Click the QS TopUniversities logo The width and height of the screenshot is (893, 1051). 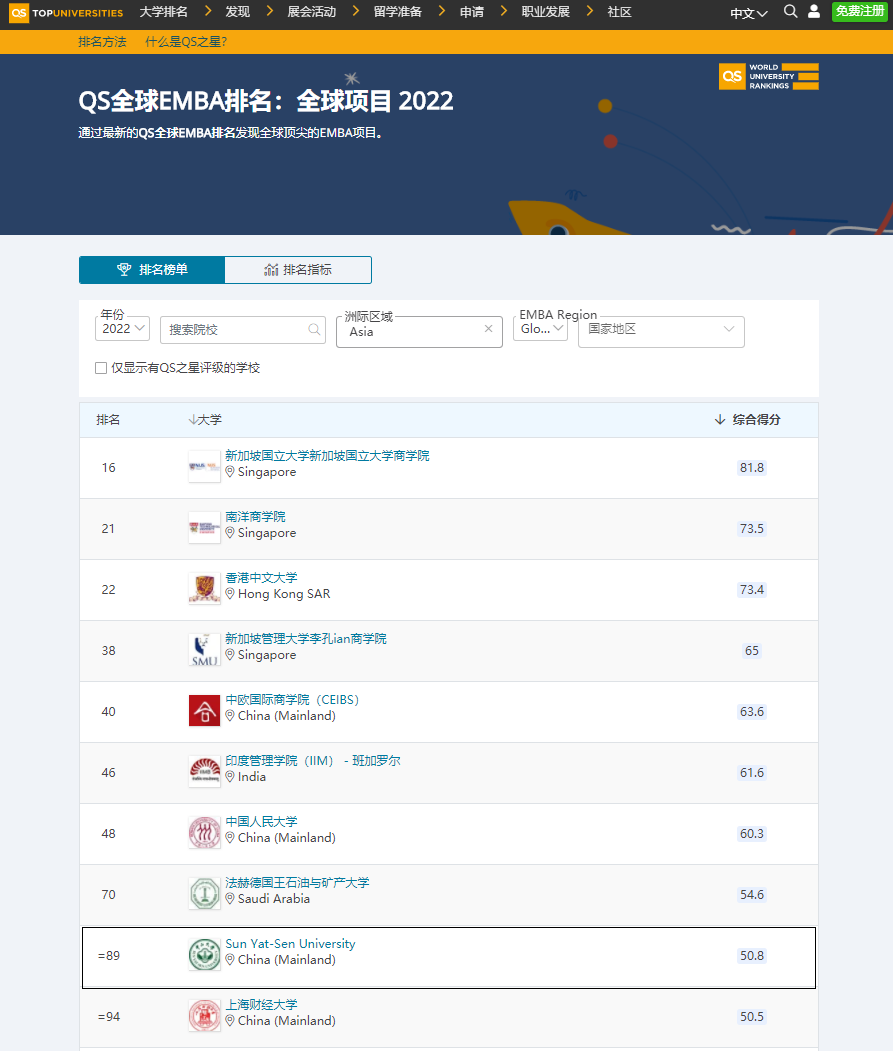[x=66, y=12]
